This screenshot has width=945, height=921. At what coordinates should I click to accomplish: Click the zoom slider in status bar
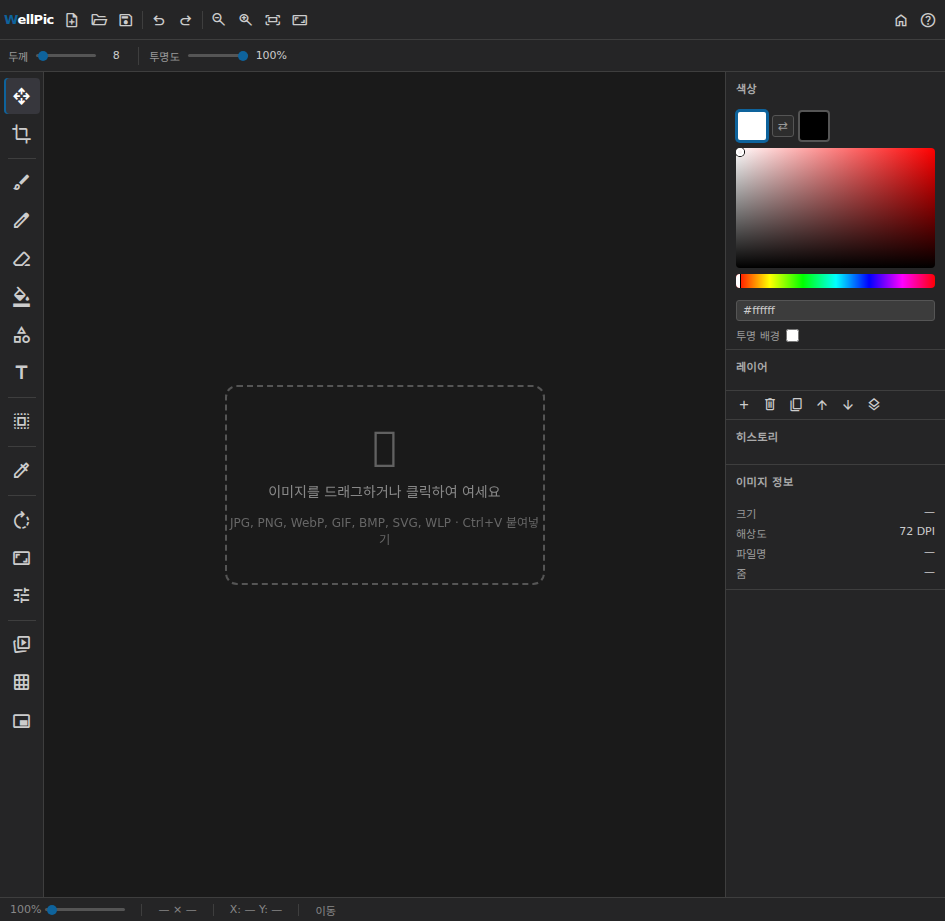click(x=86, y=910)
